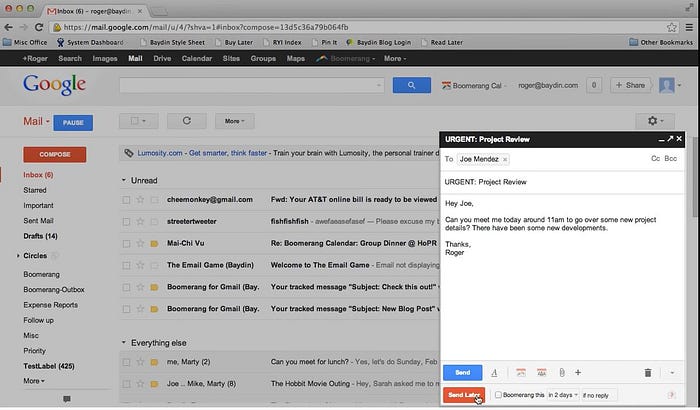Click importance marker on me, Marty email
The height and width of the screenshot is (410, 700).
click(154, 362)
